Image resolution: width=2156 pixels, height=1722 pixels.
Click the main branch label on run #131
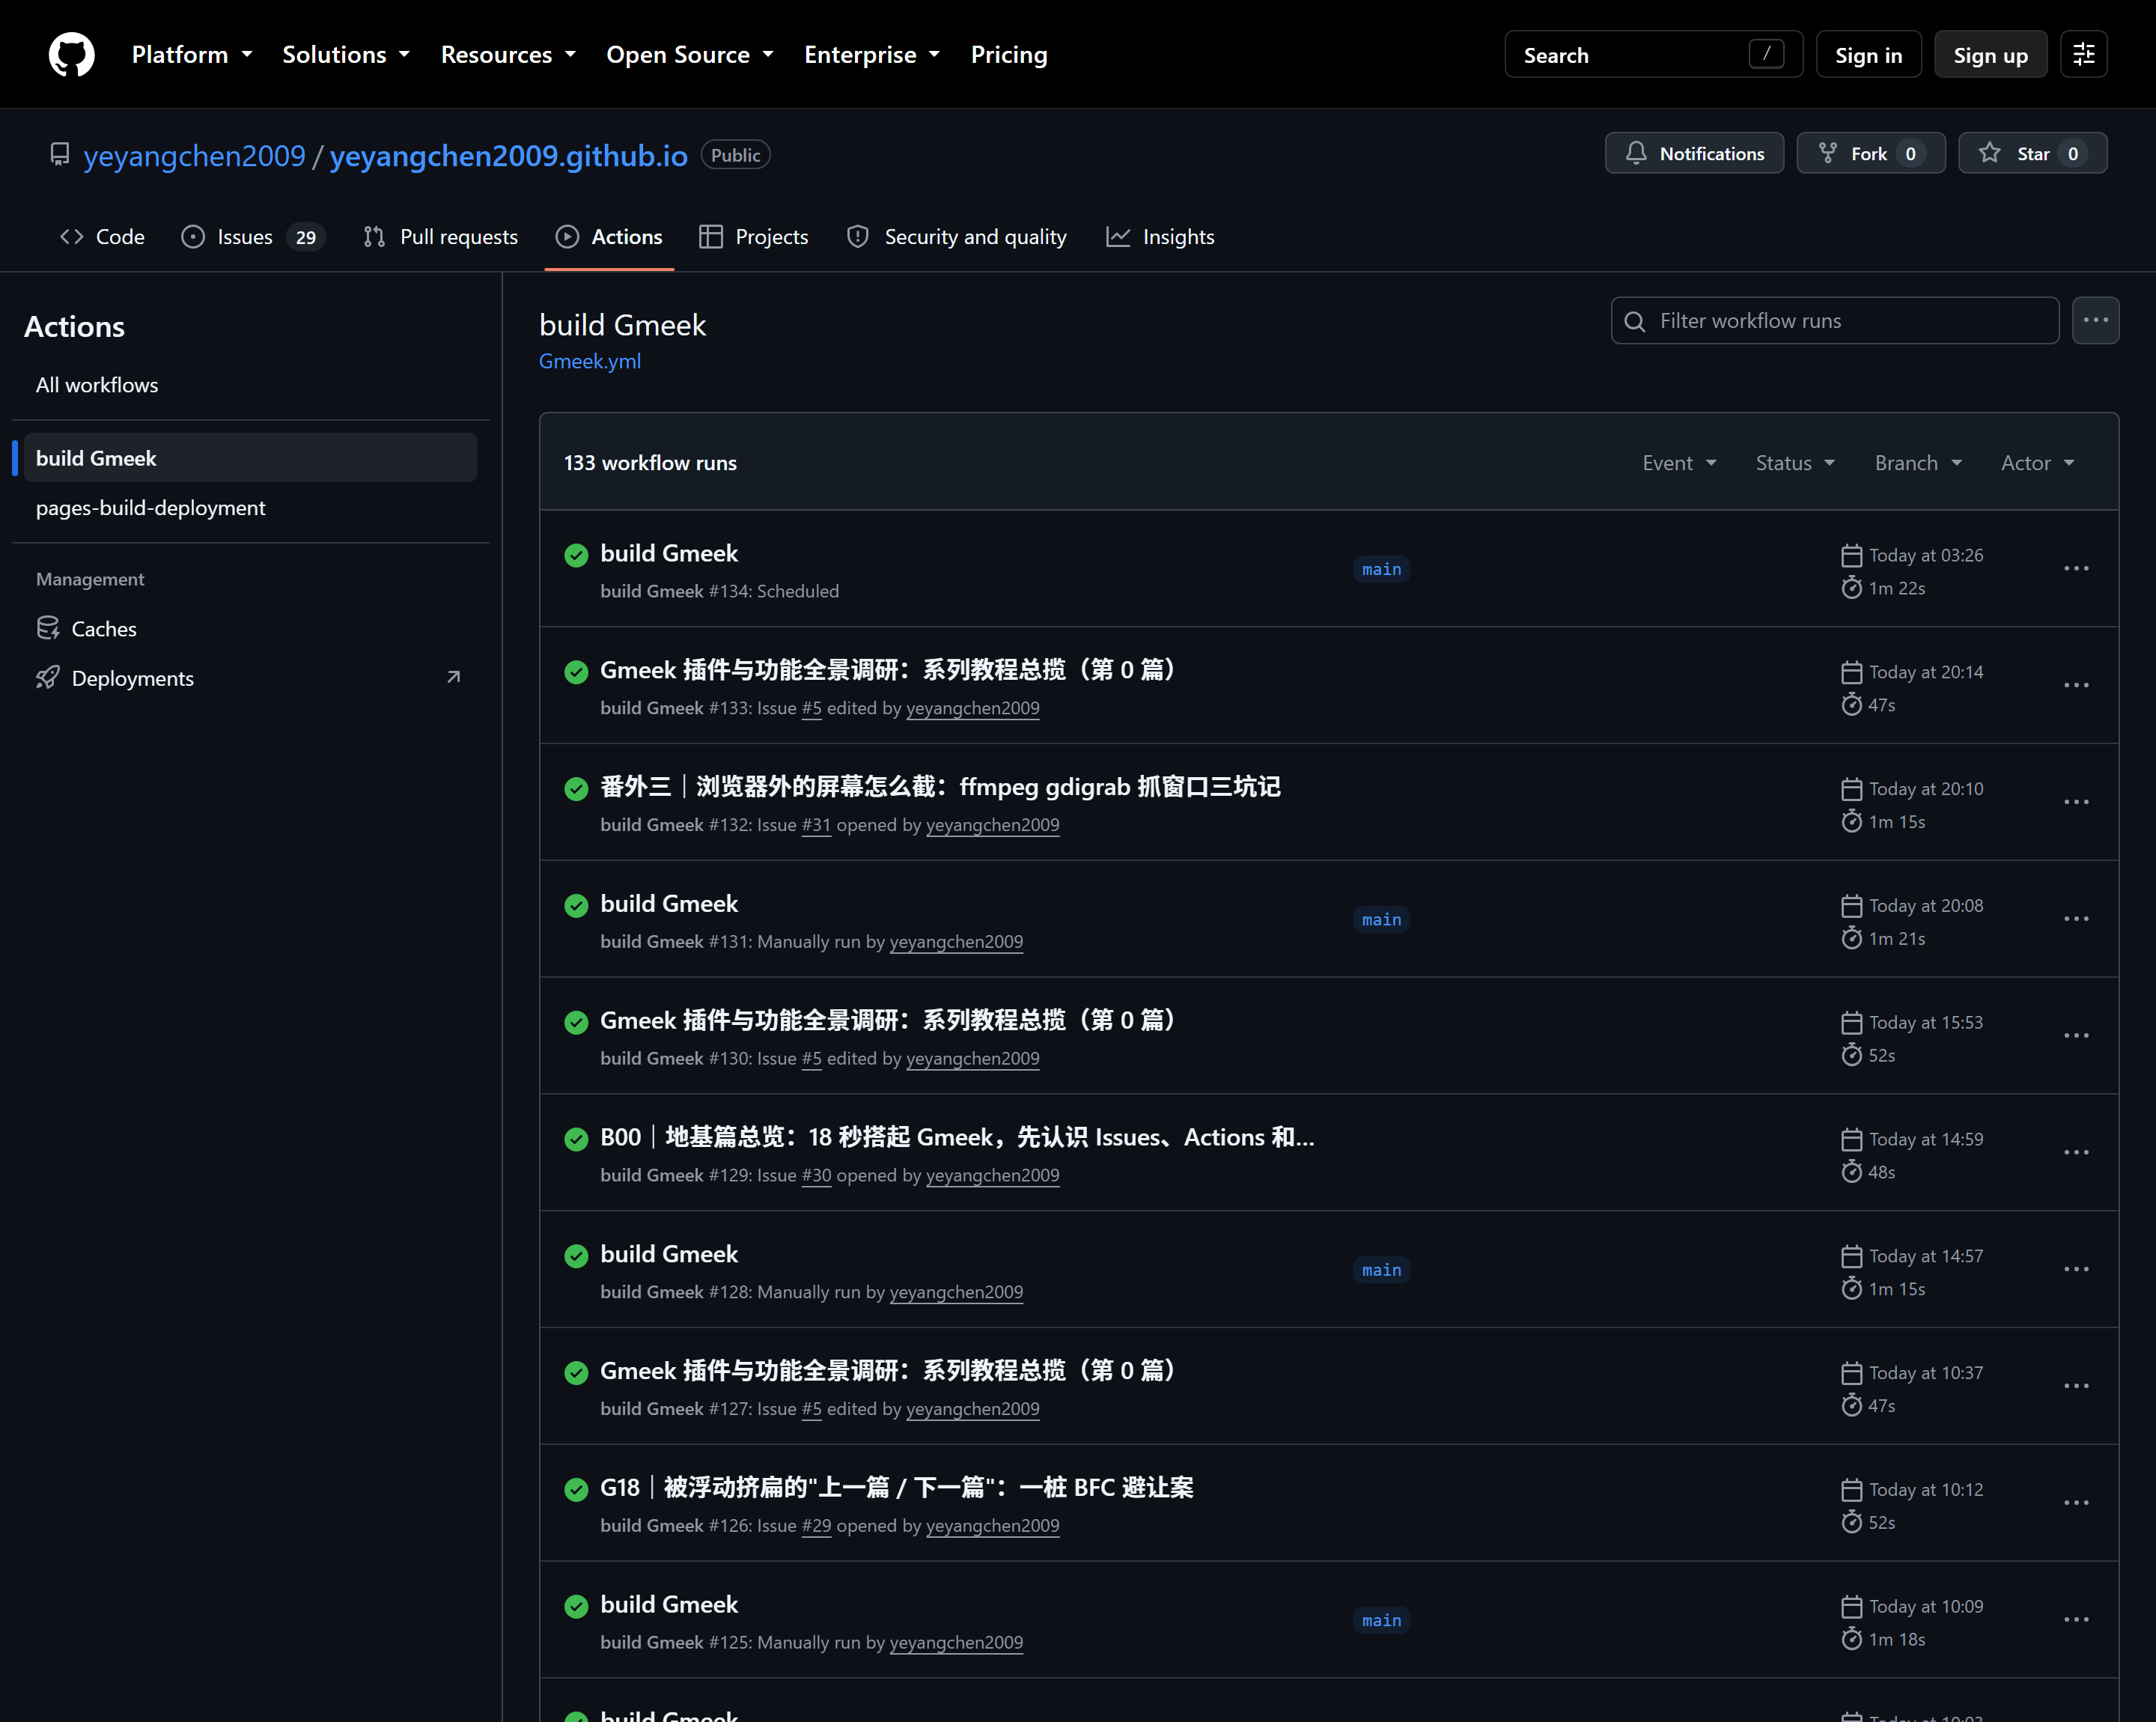(x=1381, y=919)
